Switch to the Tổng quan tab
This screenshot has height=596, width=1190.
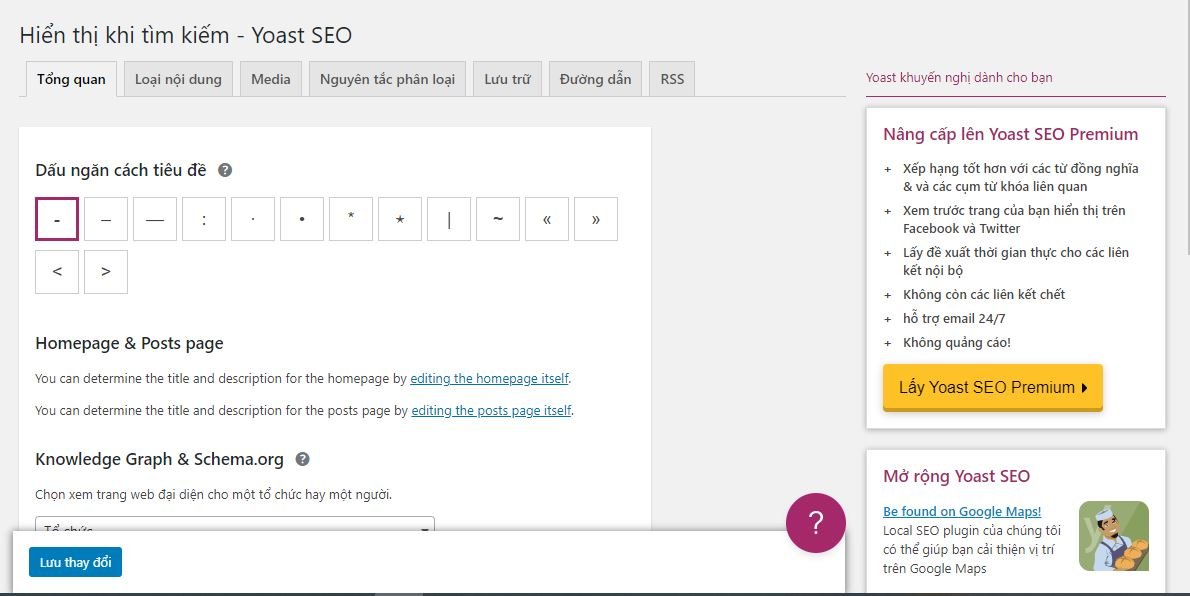[71, 79]
